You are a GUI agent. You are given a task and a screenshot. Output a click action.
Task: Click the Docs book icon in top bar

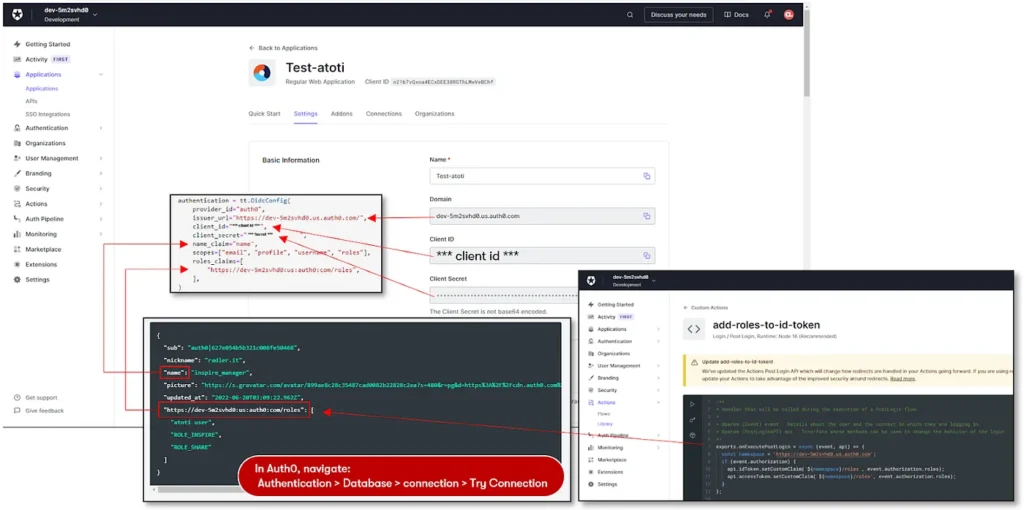[x=728, y=14]
